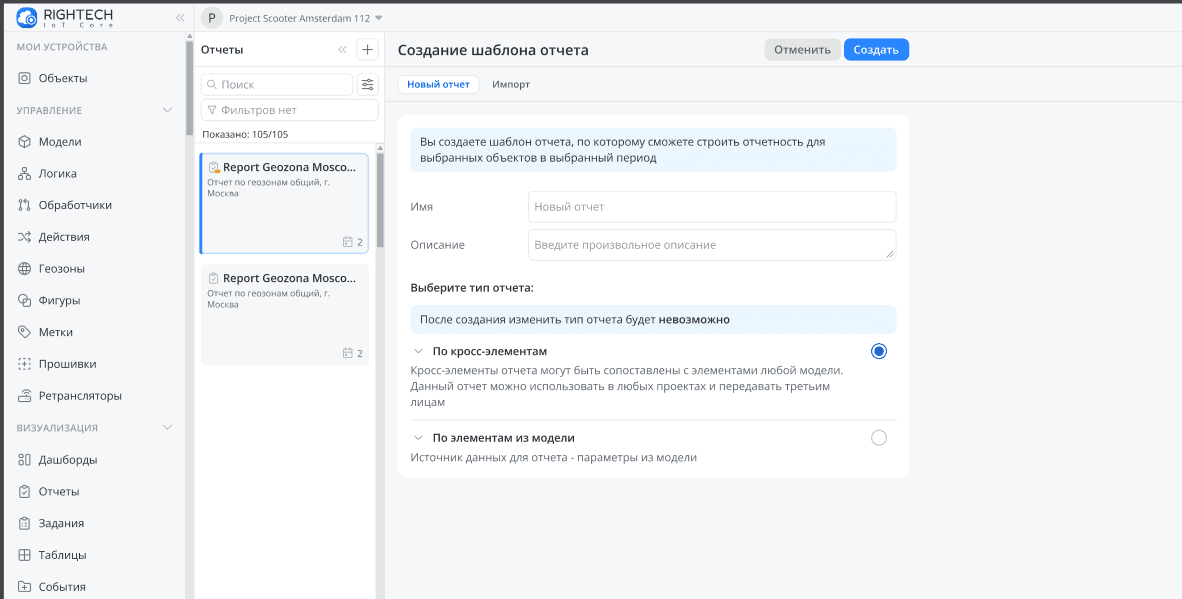Select the 'По элементам из модели' radio button
Viewport: 1182px width, 599px height.
tap(878, 437)
